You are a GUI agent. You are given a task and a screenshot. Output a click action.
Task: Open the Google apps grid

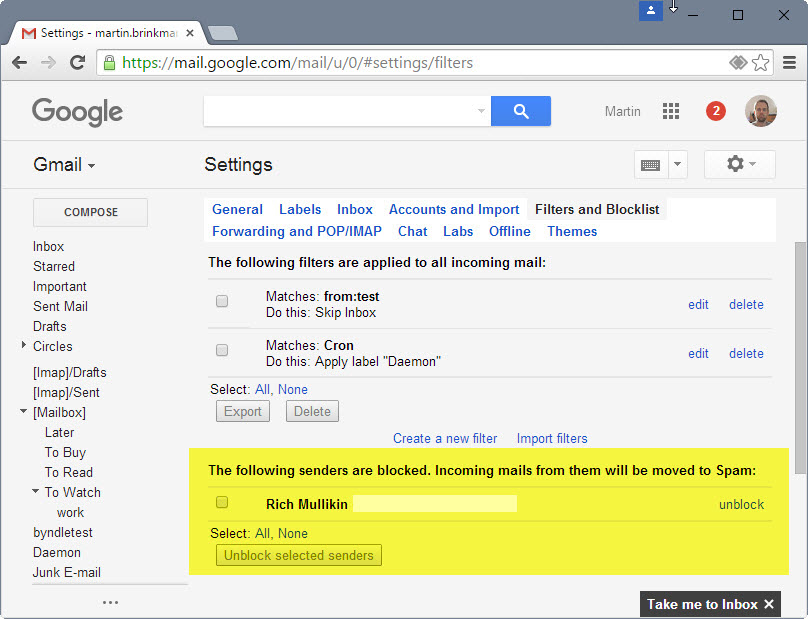pyautogui.click(x=670, y=111)
